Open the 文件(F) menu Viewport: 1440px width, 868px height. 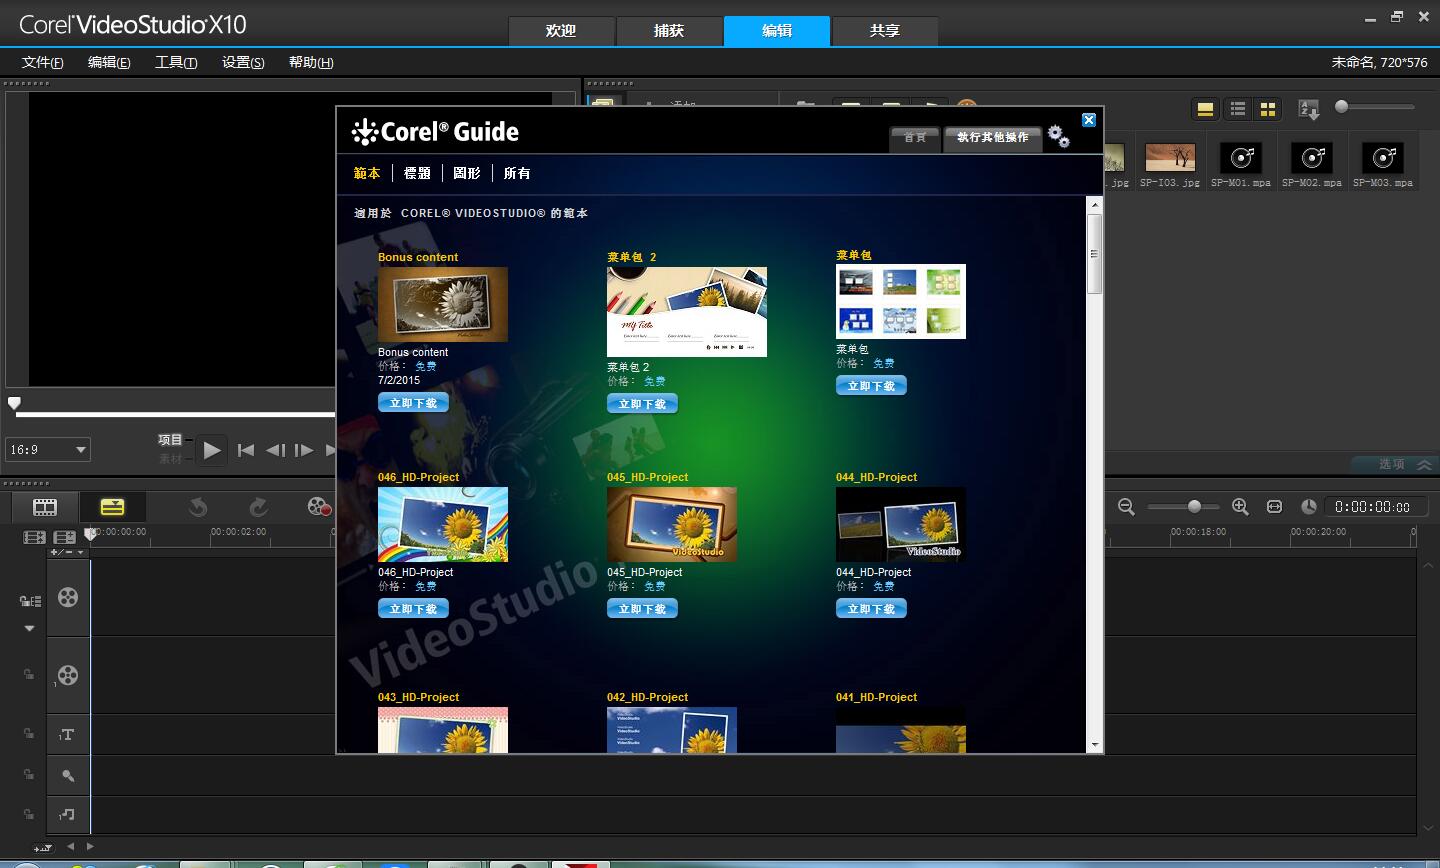42,62
